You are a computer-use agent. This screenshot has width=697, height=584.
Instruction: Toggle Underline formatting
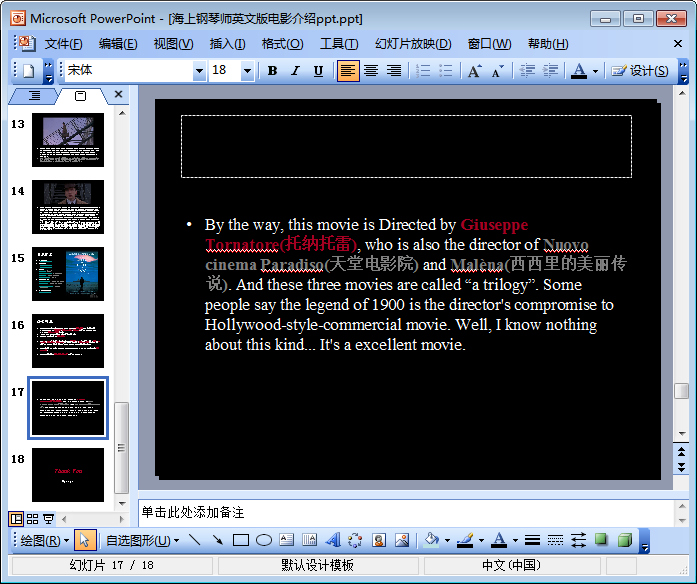point(318,71)
